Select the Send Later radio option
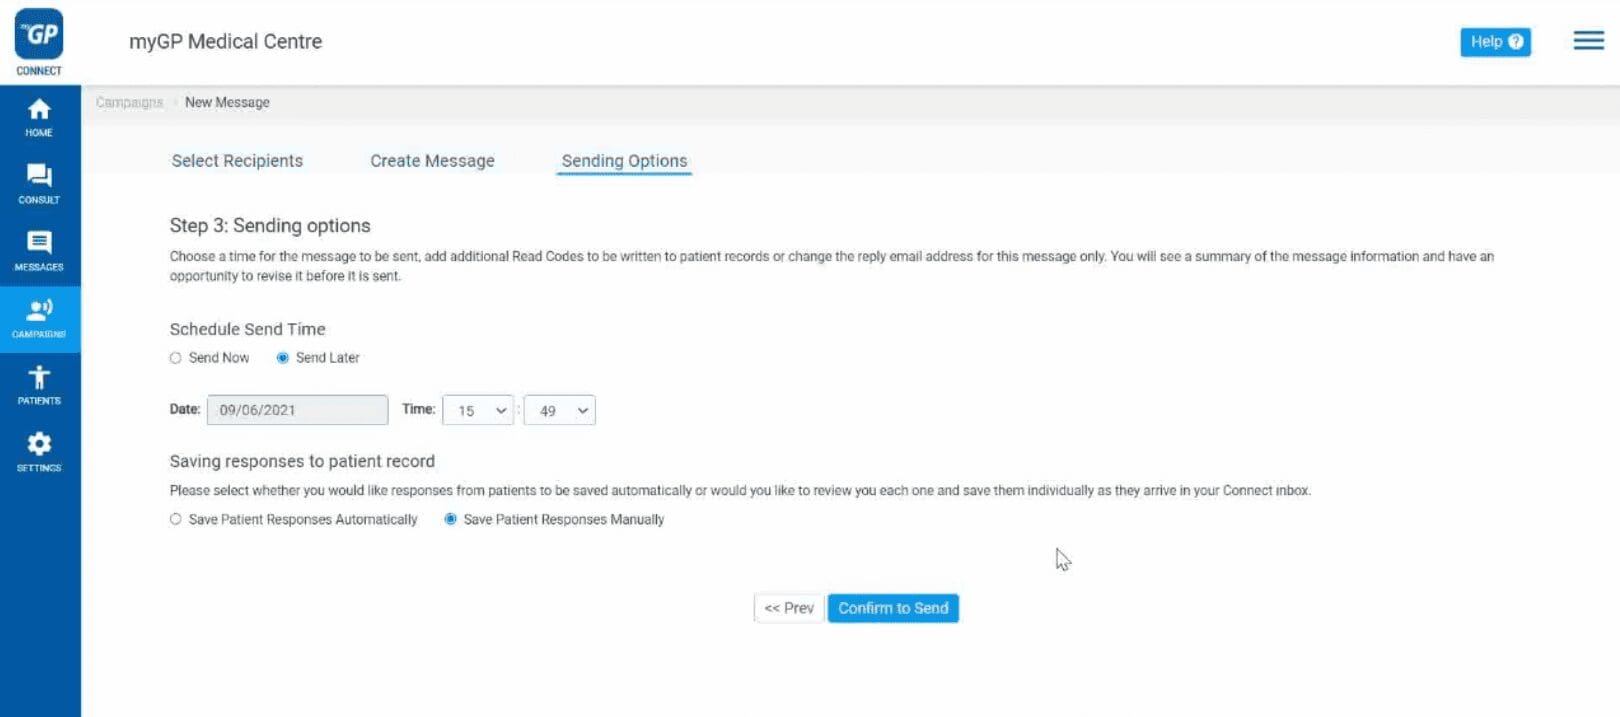The image size is (1620, 717). coord(283,358)
